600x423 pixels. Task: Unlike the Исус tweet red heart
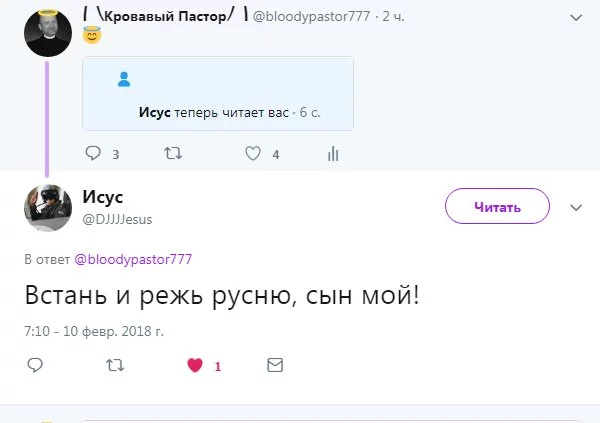(x=196, y=366)
